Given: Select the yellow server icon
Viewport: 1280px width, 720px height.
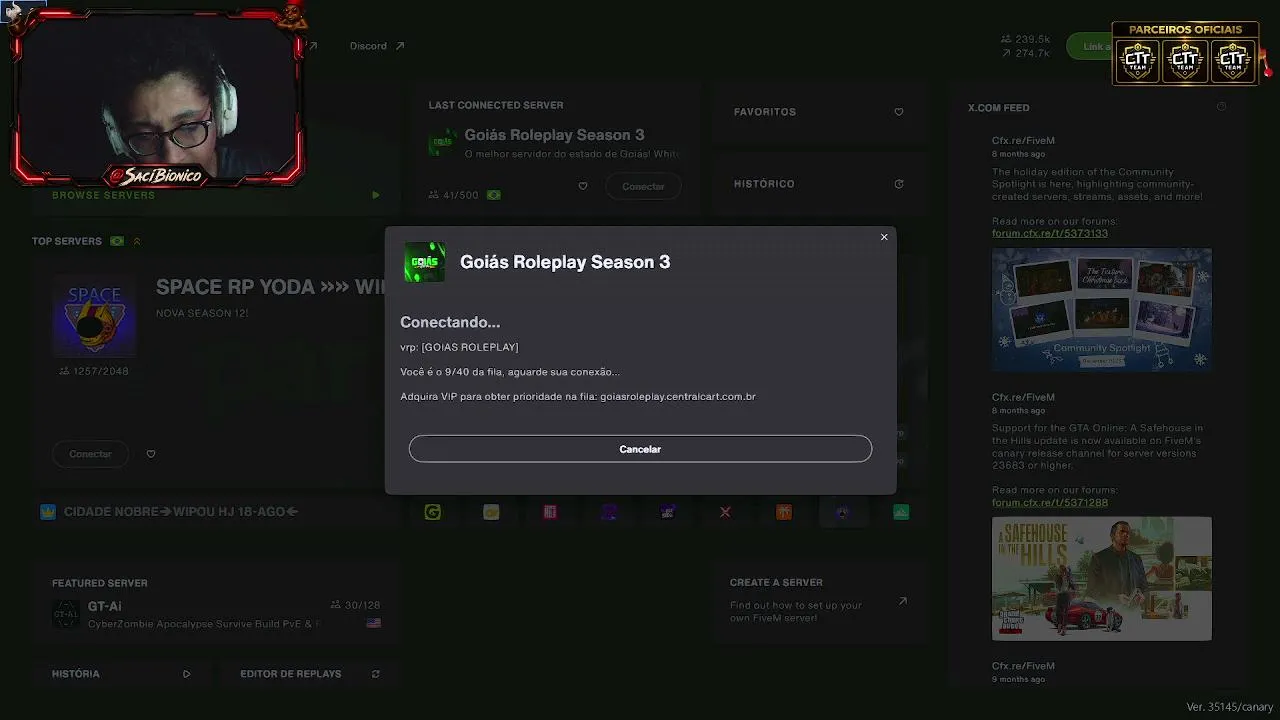Looking at the screenshot, I should coord(491,512).
